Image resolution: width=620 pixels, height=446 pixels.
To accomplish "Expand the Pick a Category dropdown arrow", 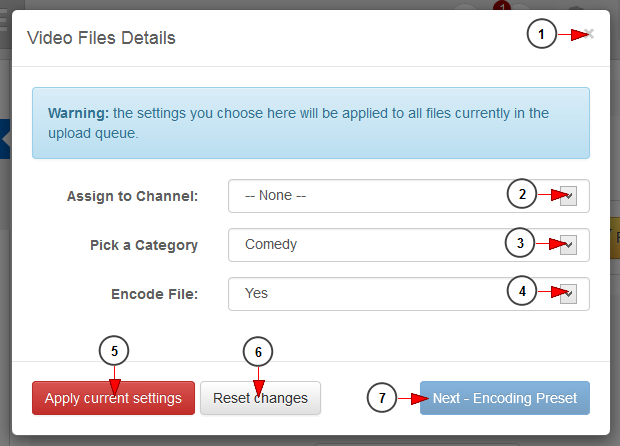I will coord(568,245).
